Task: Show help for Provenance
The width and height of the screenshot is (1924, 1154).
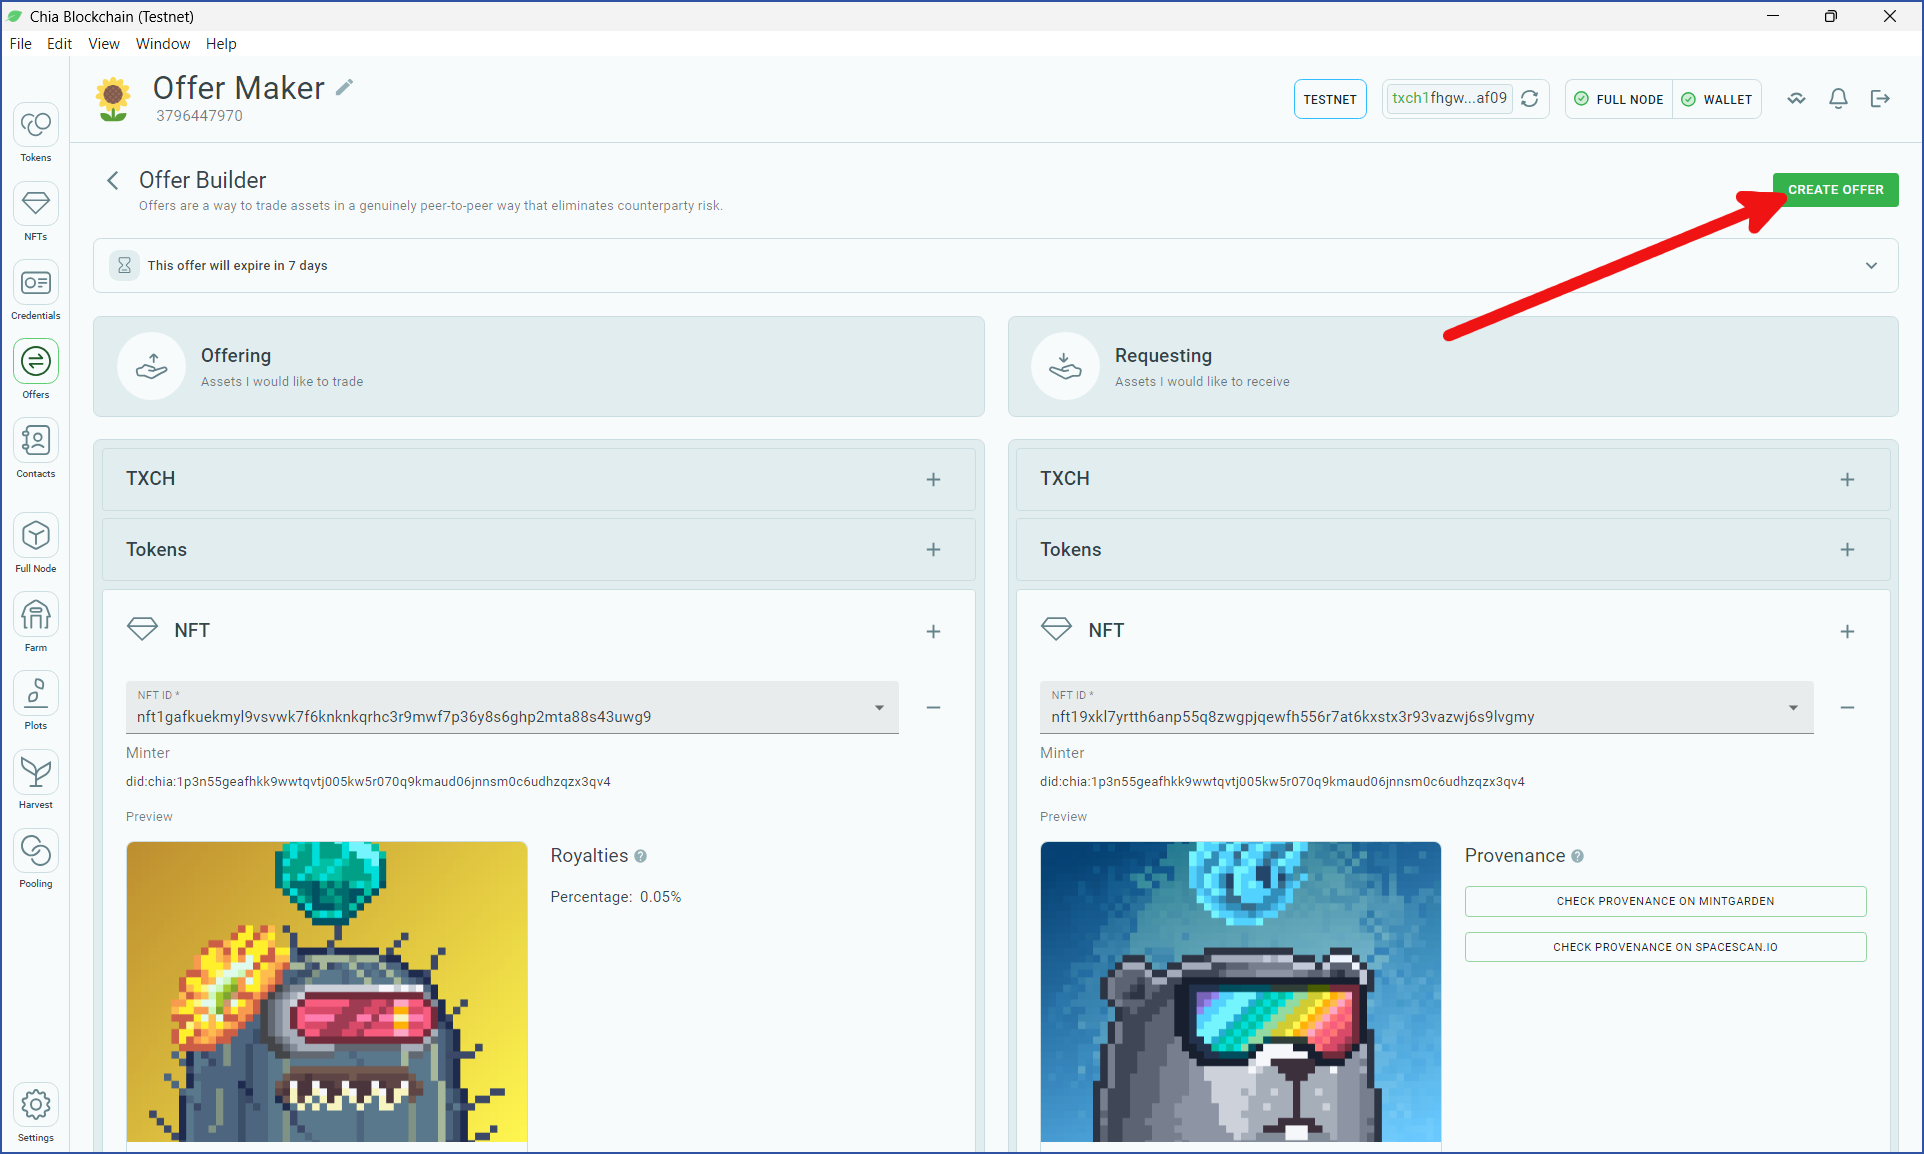Action: (x=1577, y=856)
